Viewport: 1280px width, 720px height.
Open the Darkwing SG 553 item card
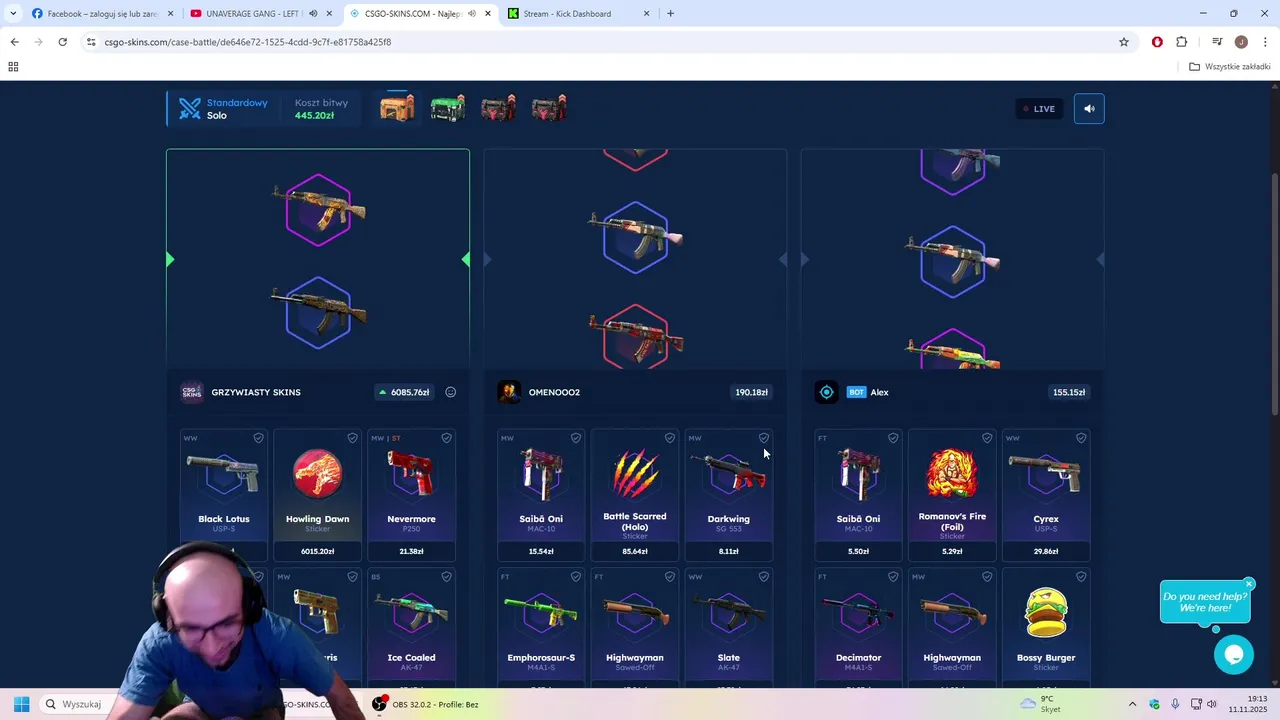coord(728,495)
